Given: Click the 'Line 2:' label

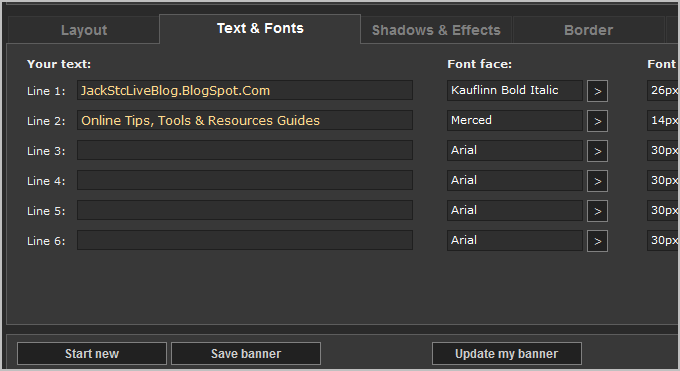Looking at the screenshot, I should coord(46,121).
